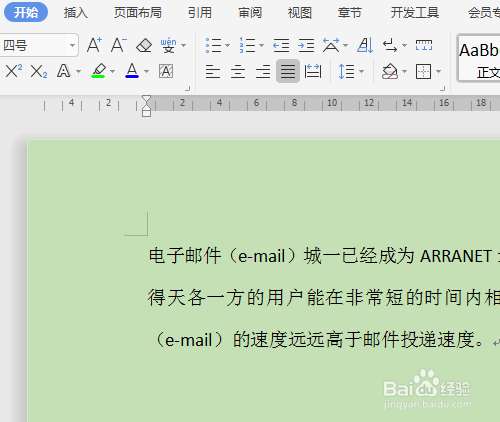Center align text
This screenshot has width=500, height=422.
(238, 71)
